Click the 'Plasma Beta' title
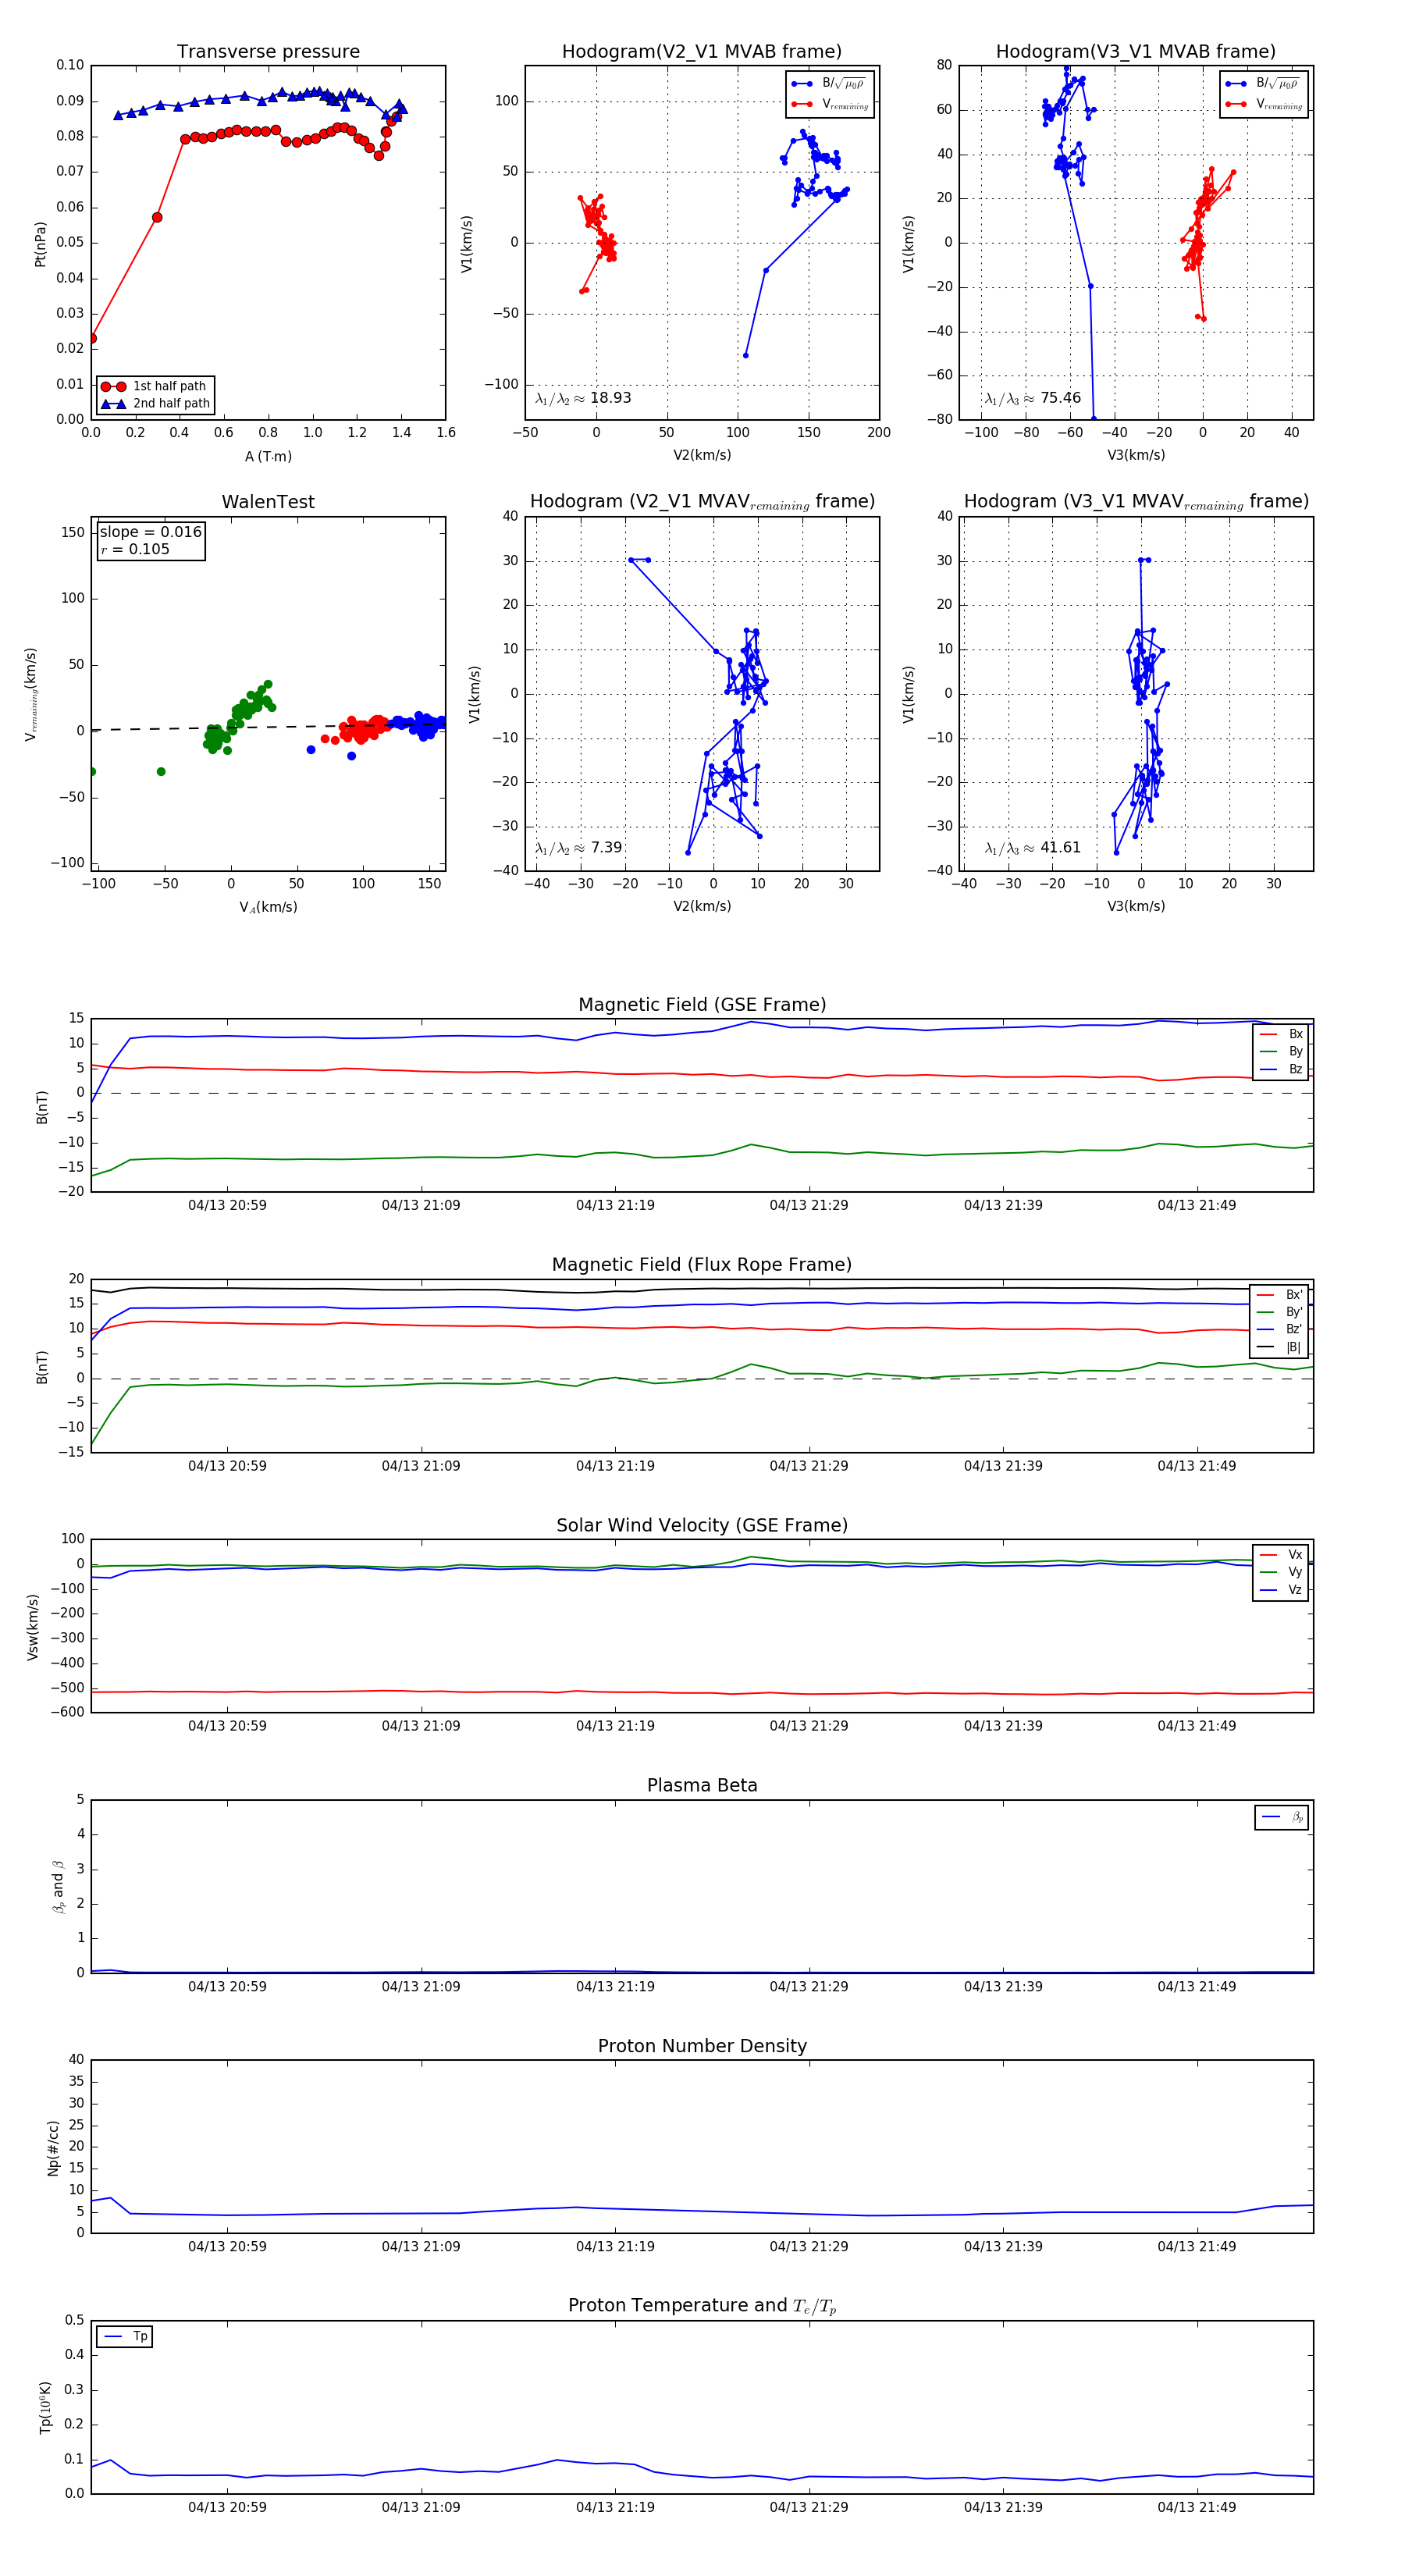1405x2576 pixels. [702, 1785]
